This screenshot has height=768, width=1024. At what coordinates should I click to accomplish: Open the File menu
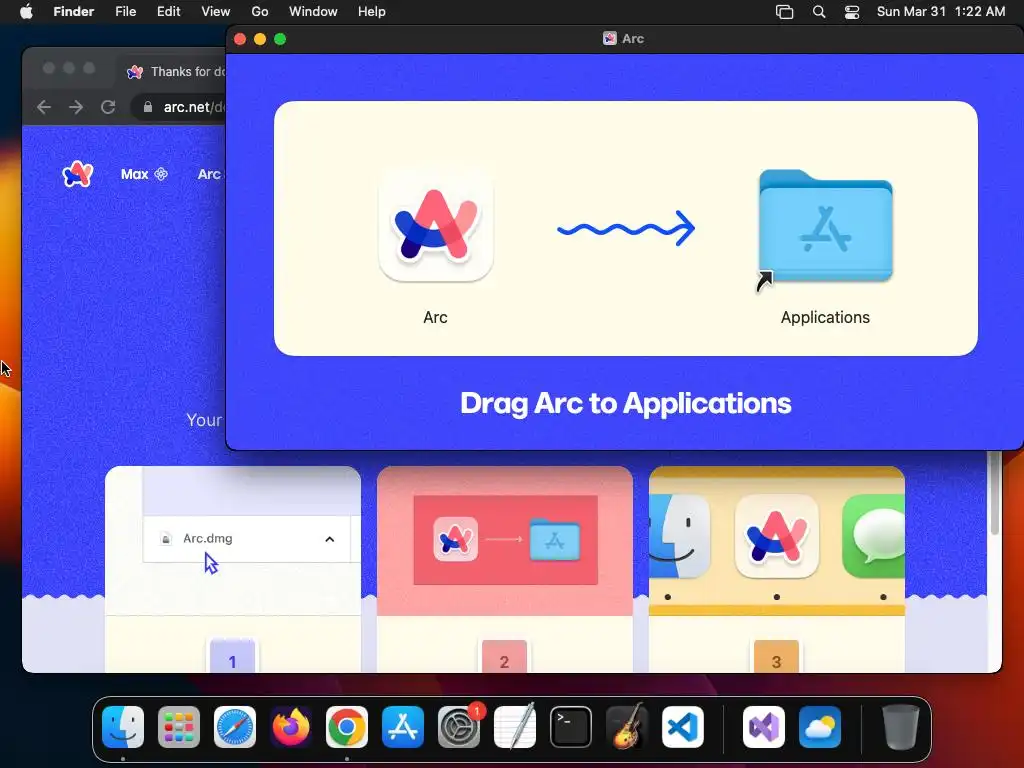[125, 12]
